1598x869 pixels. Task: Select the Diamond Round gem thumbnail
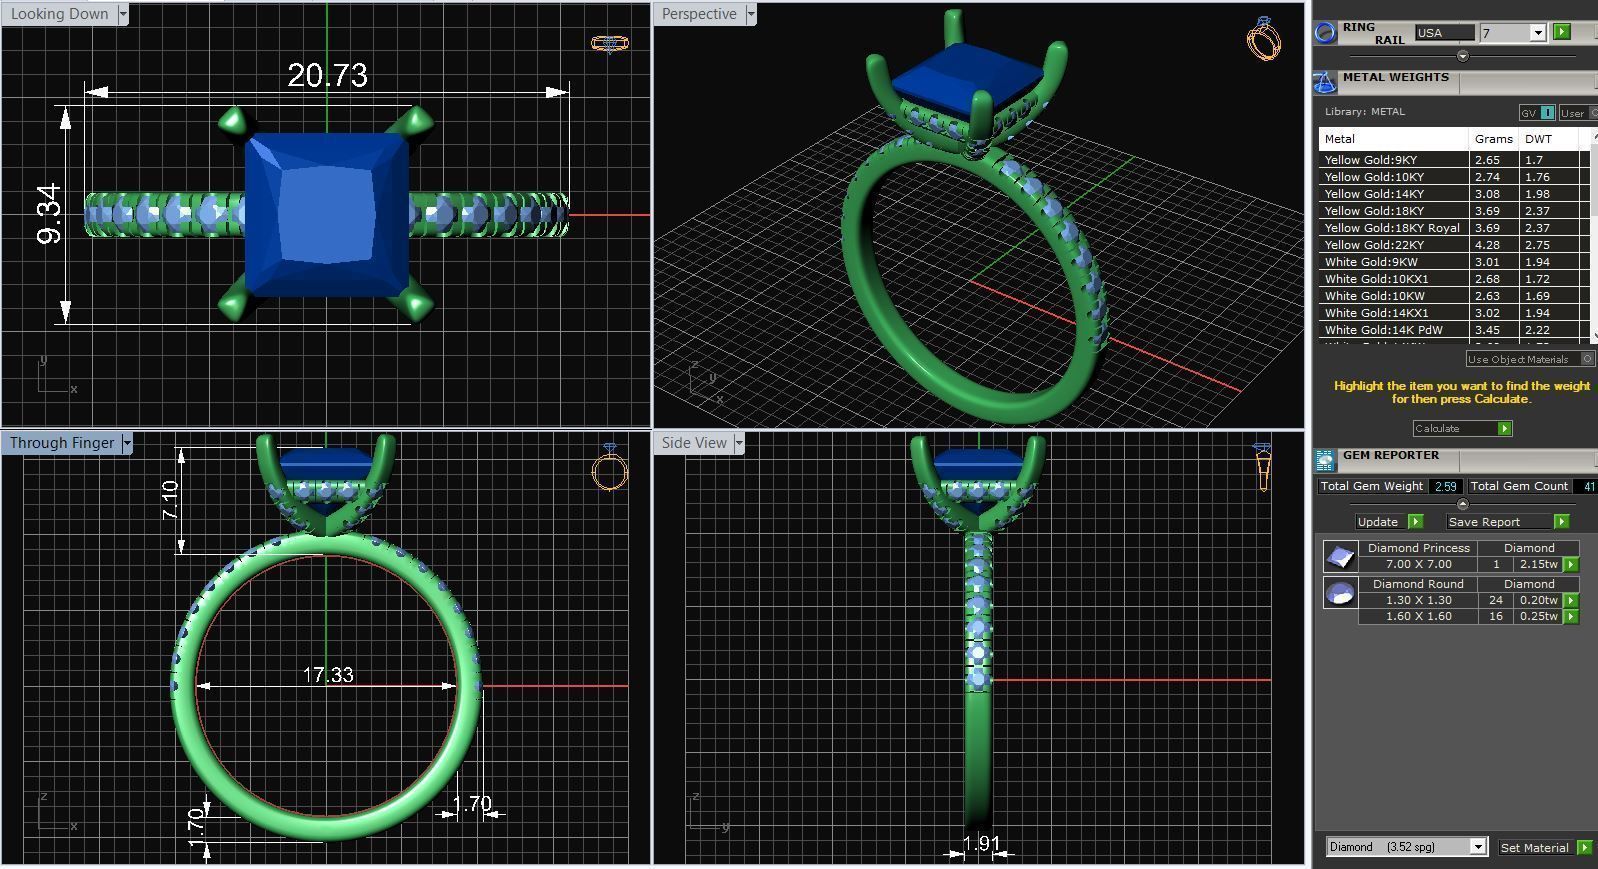pyautogui.click(x=1339, y=593)
